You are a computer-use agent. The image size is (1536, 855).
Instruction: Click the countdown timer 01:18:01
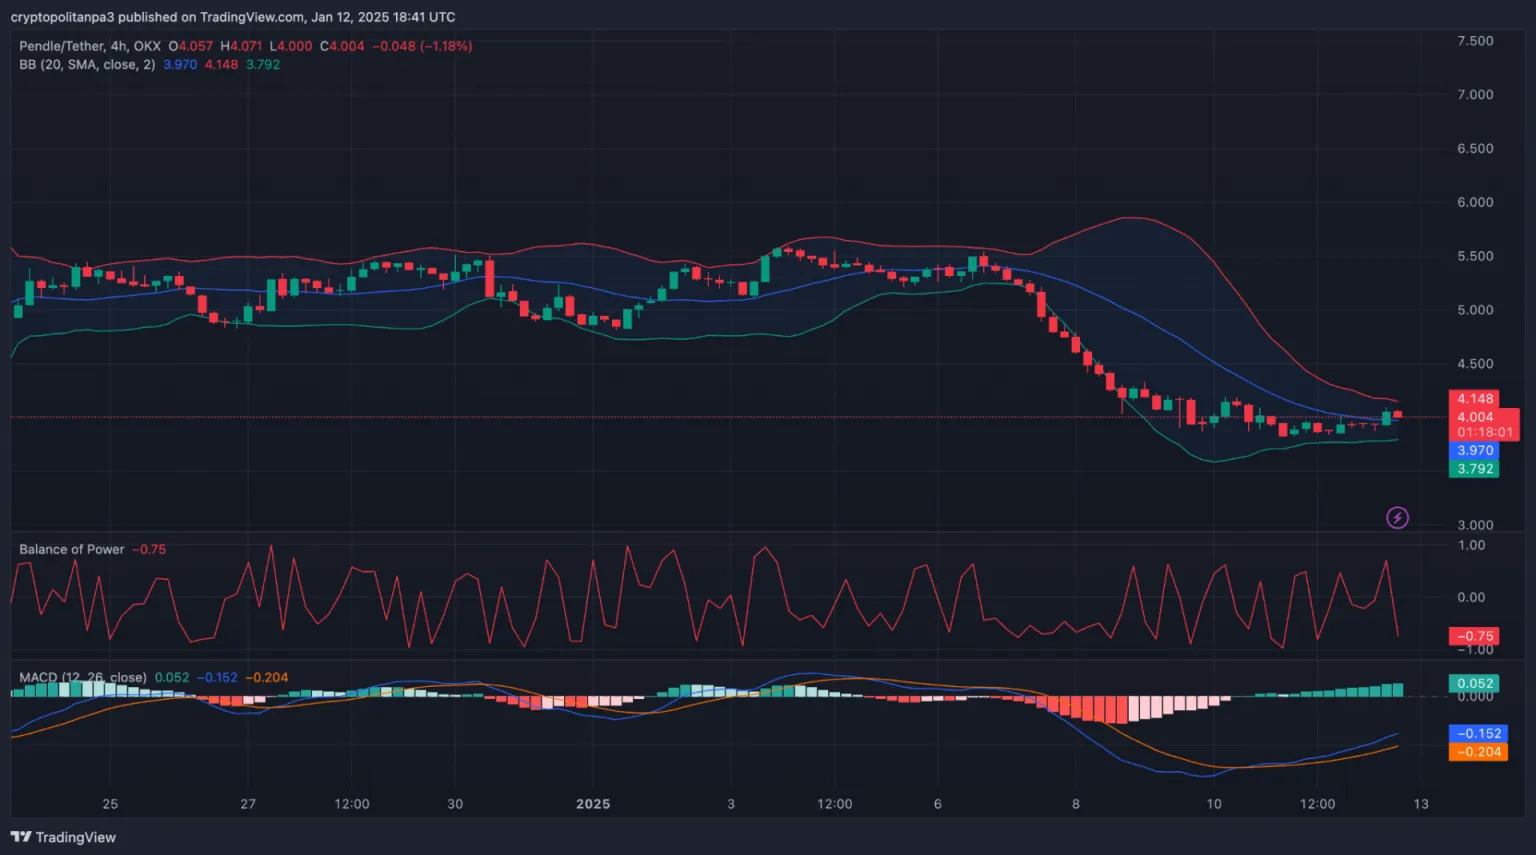[1484, 433]
